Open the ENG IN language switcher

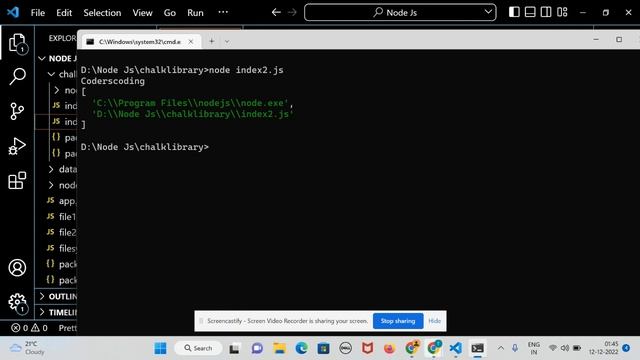coord(533,348)
